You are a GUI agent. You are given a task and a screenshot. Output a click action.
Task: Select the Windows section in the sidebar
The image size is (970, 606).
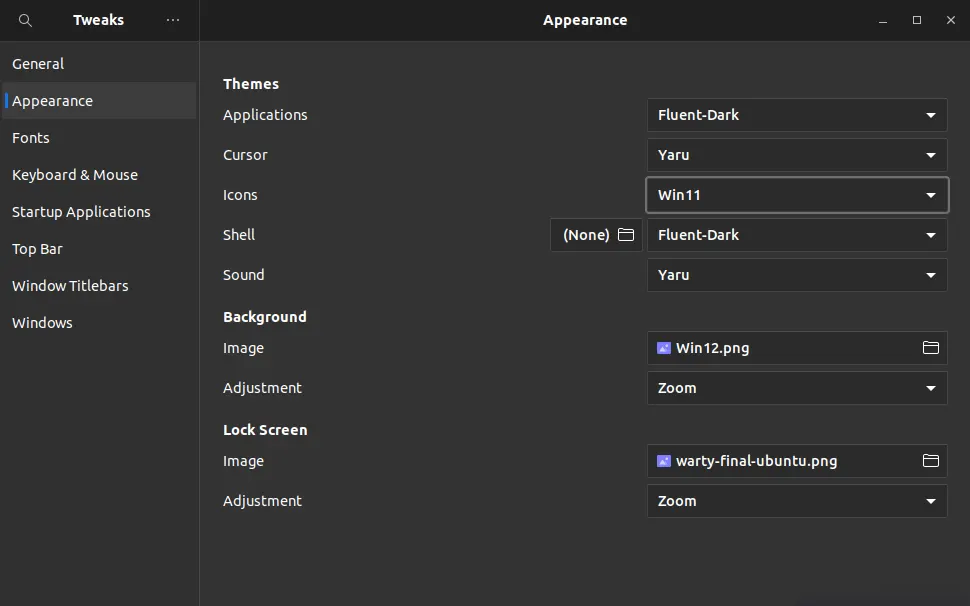42,322
